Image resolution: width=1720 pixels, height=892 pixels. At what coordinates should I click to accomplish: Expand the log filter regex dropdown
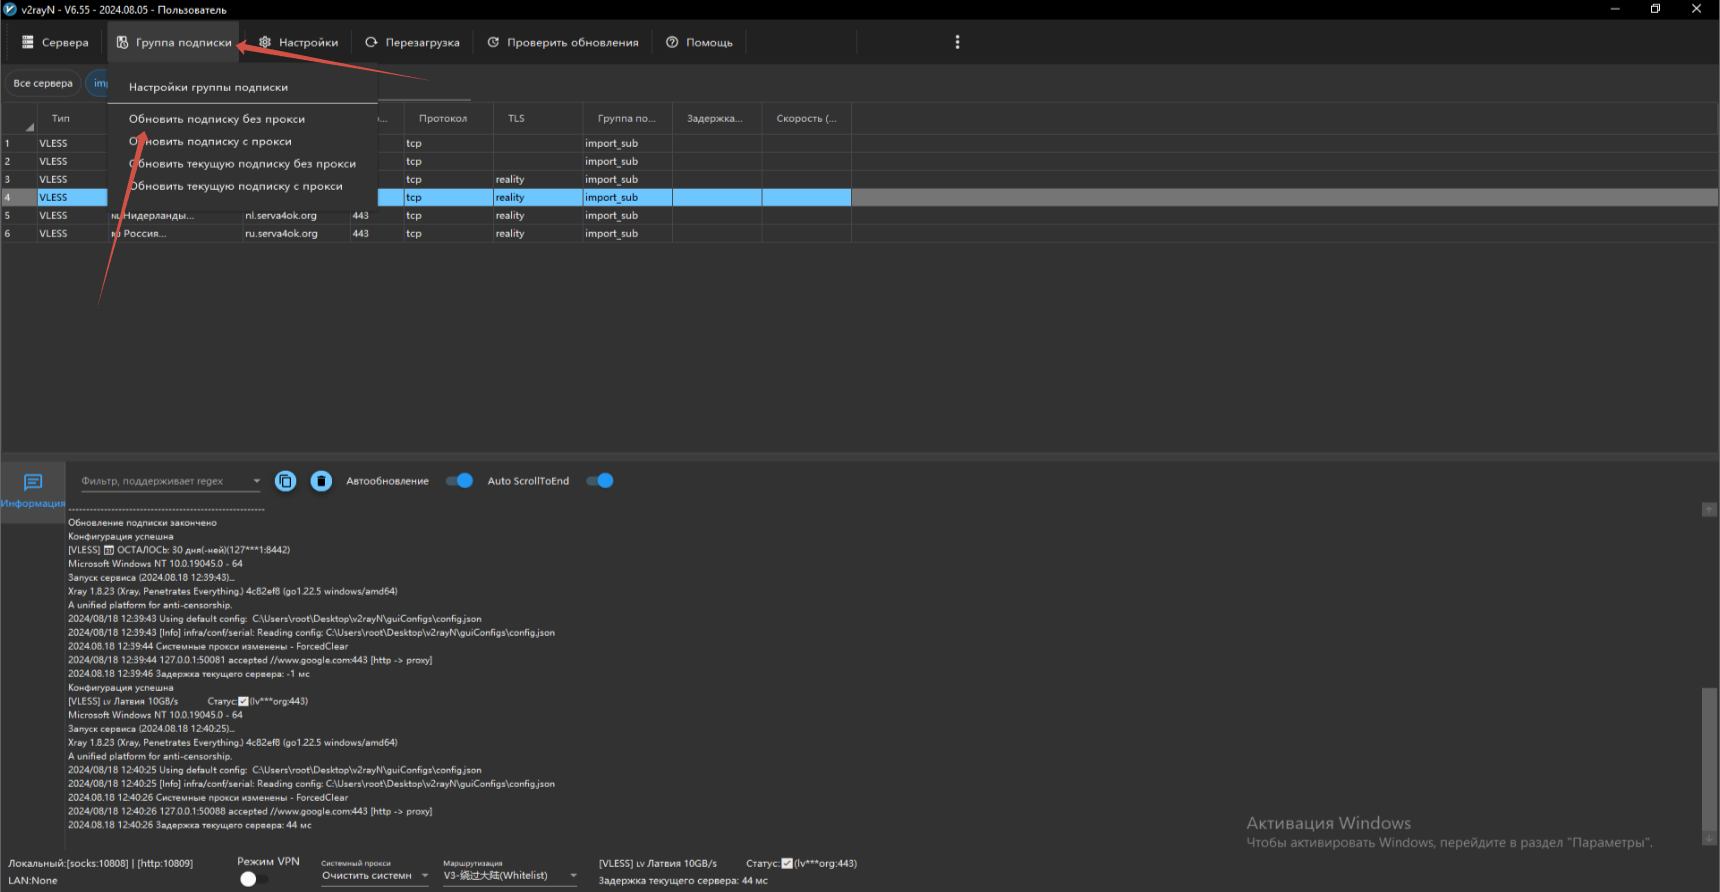click(256, 481)
